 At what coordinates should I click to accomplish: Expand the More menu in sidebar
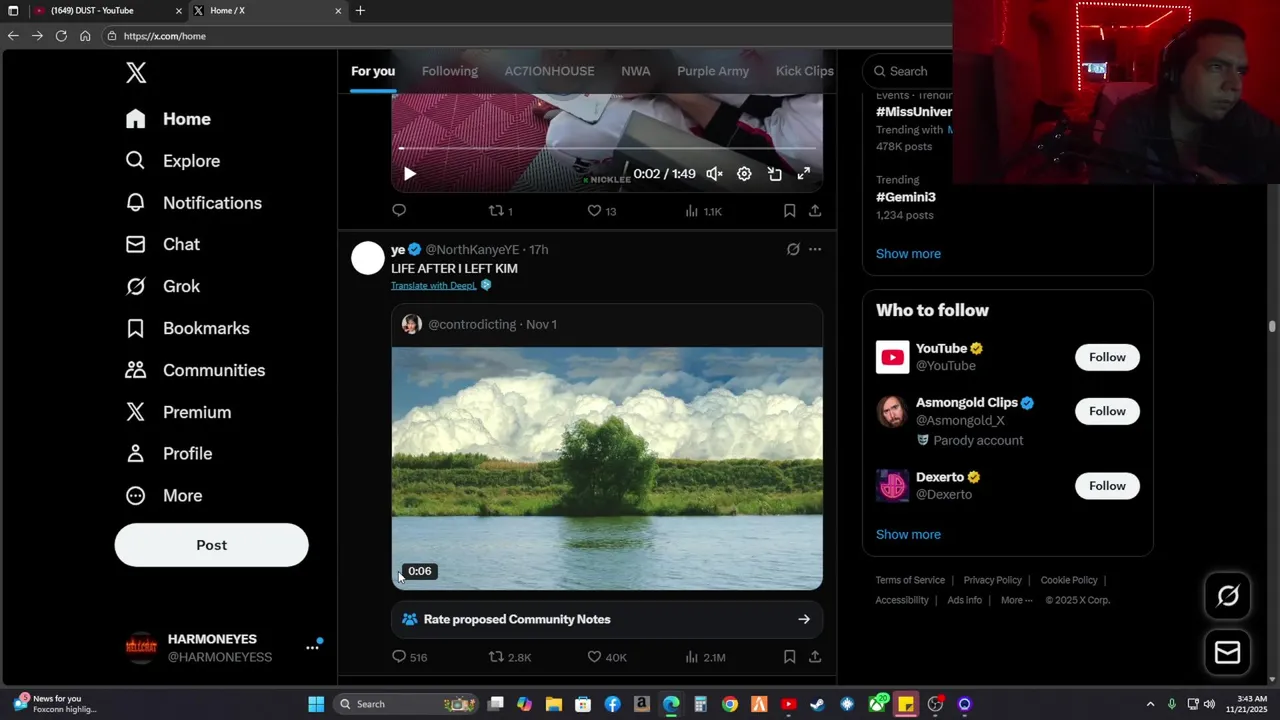(163, 496)
